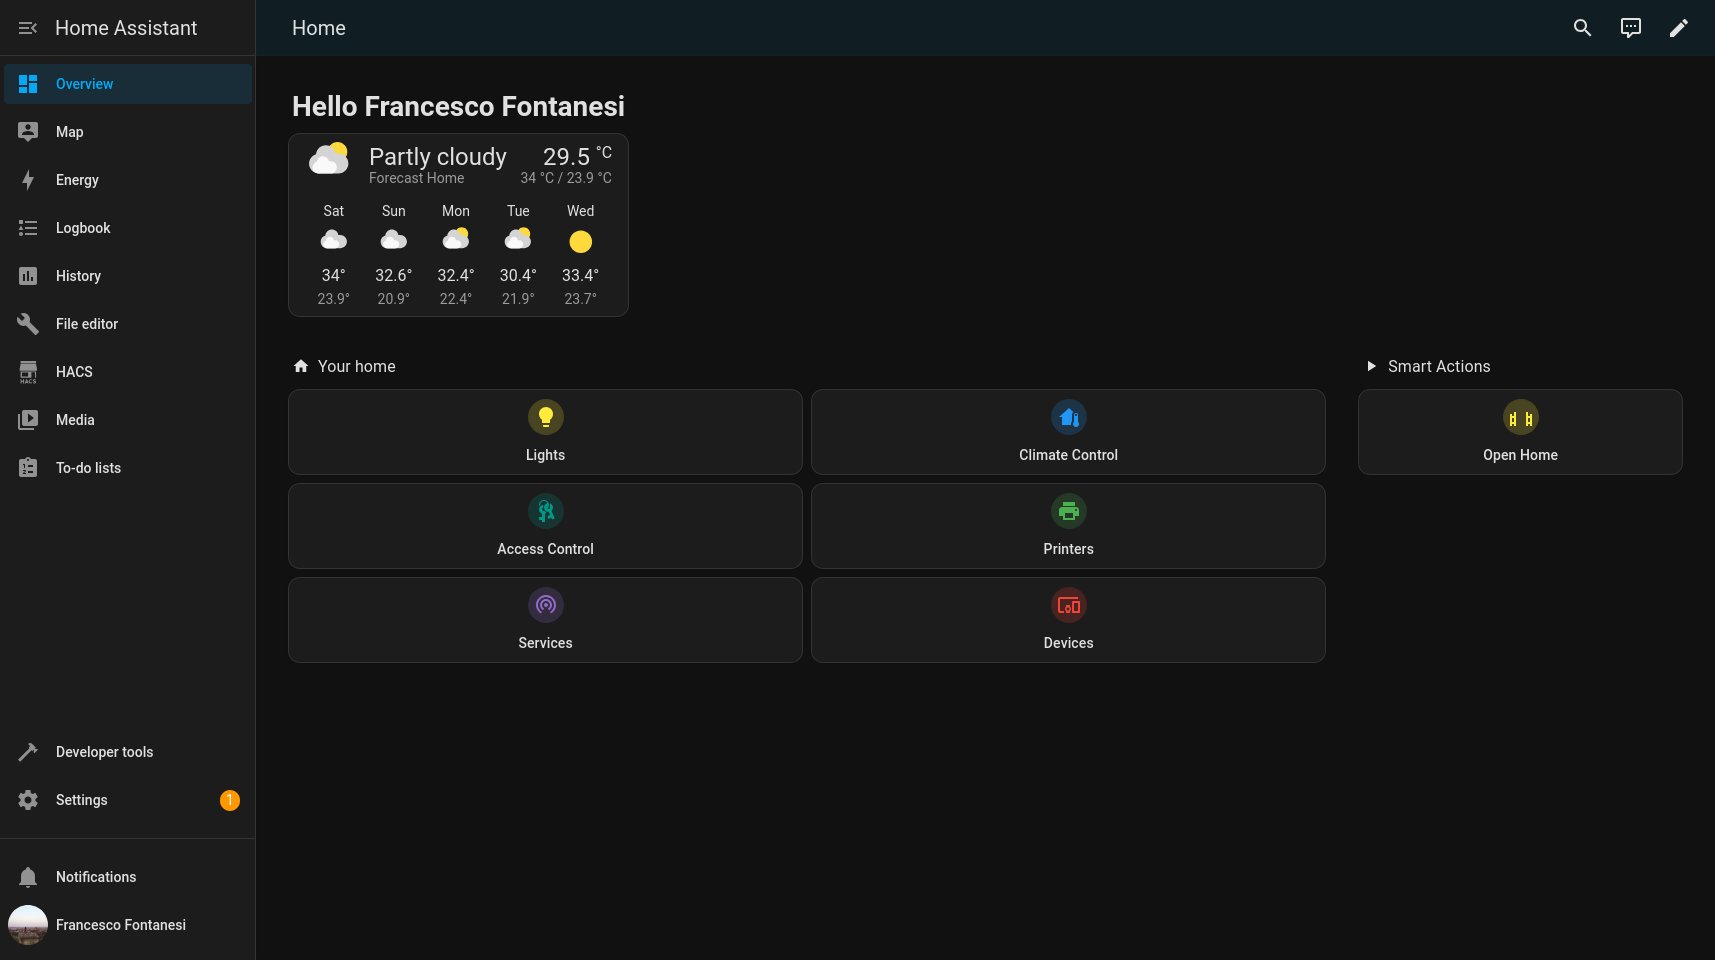Click the Devices icon
The height and width of the screenshot is (960, 1715).
(x=1068, y=606)
